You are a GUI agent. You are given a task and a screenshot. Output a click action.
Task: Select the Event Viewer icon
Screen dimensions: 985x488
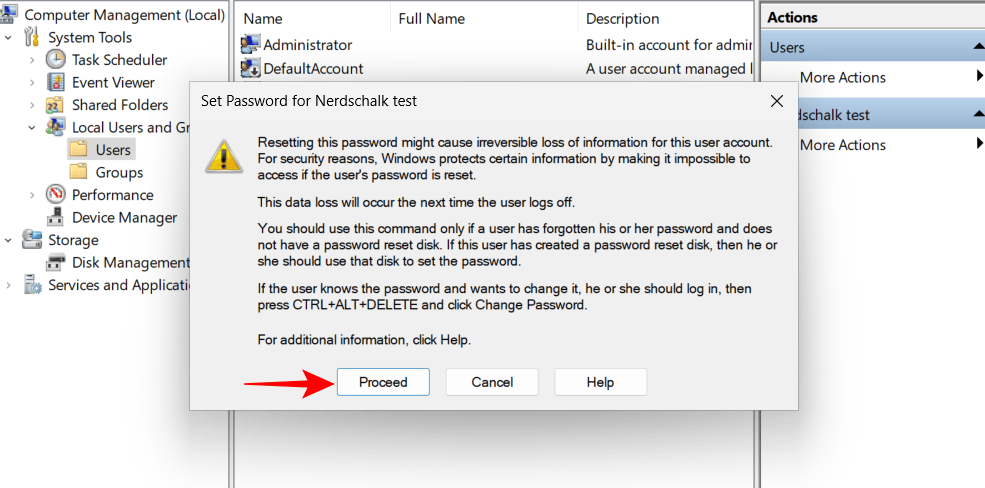pyautogui.click(x=56, y=82)
